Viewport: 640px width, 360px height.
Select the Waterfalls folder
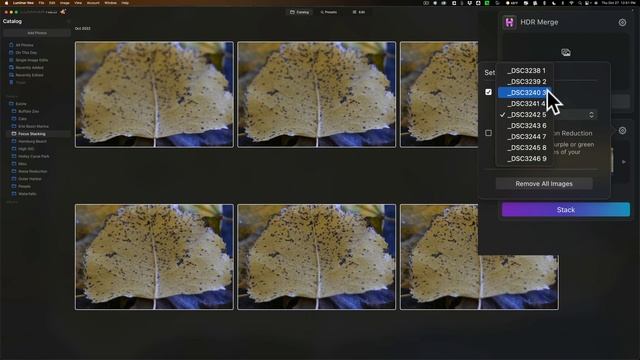[27, 194]
